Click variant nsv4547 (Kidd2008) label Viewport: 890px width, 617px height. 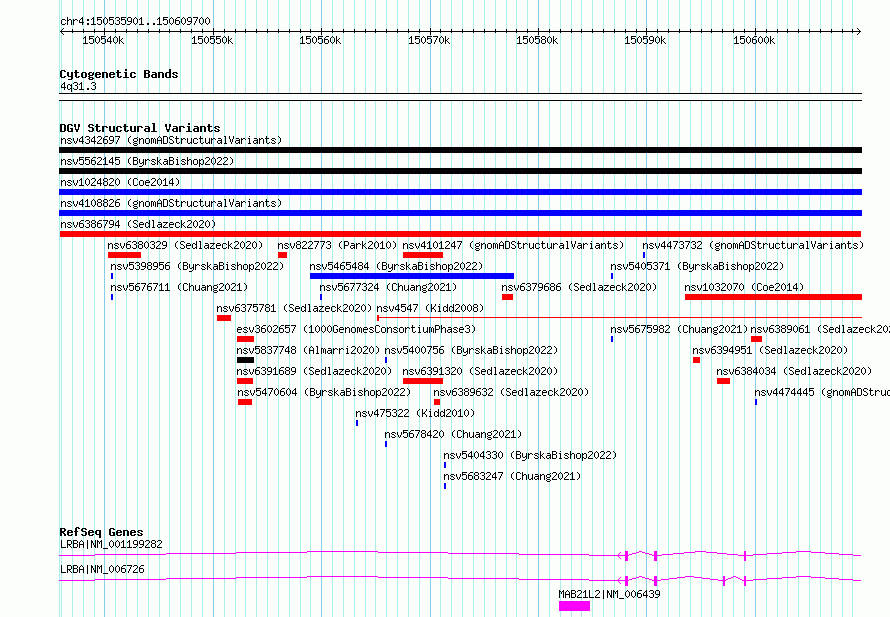pos(430,308)
